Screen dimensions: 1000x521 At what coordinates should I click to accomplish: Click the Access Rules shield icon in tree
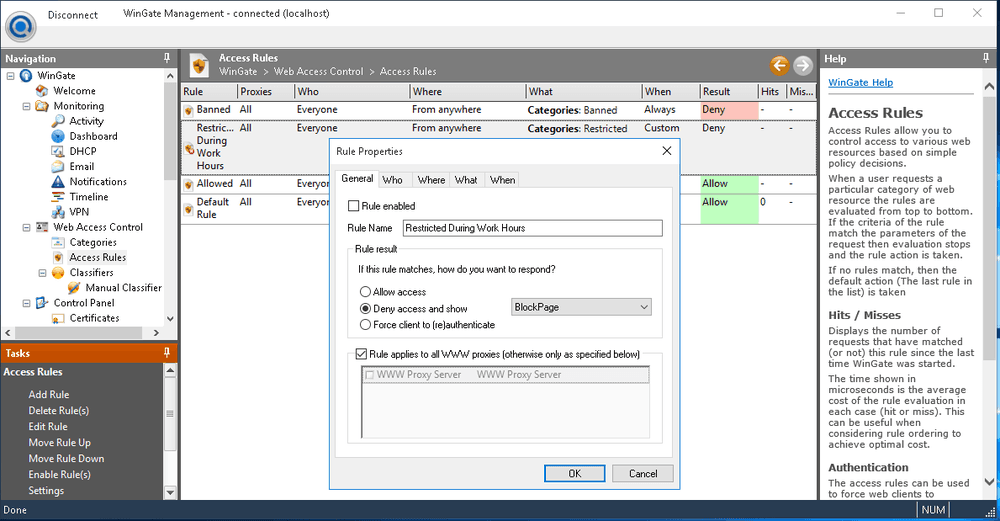[58, 258]
